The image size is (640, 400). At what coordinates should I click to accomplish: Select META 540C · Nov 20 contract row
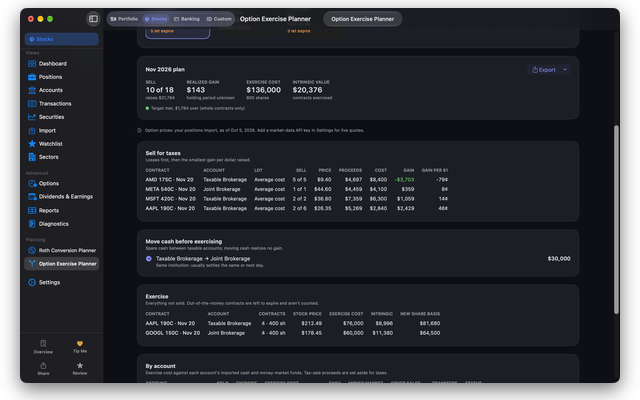pos(297,189)
